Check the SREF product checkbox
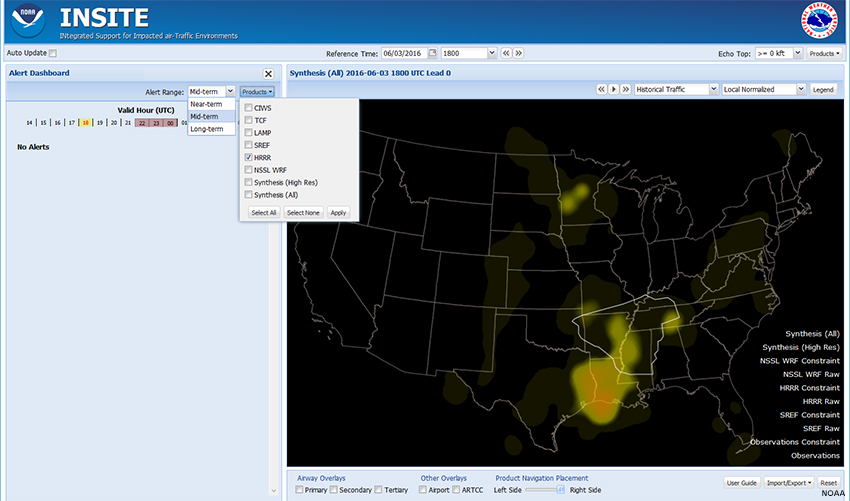Viewport: 850px width, 501px height. click(x=248, y=145)
